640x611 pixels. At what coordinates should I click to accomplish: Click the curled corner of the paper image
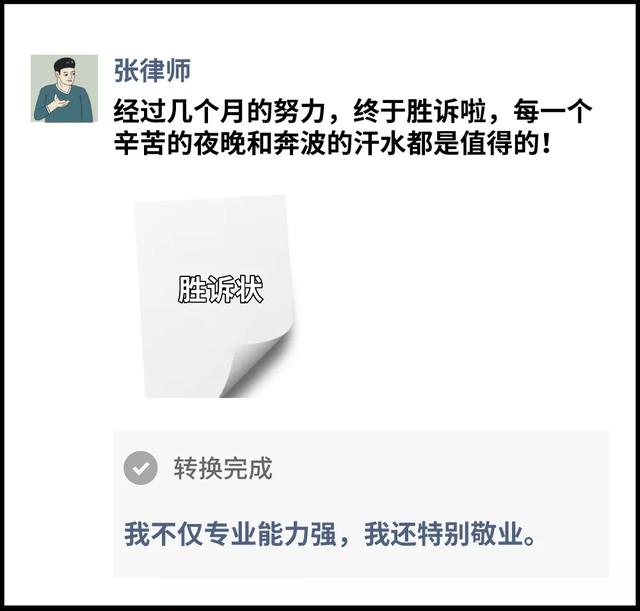[255, 365]
